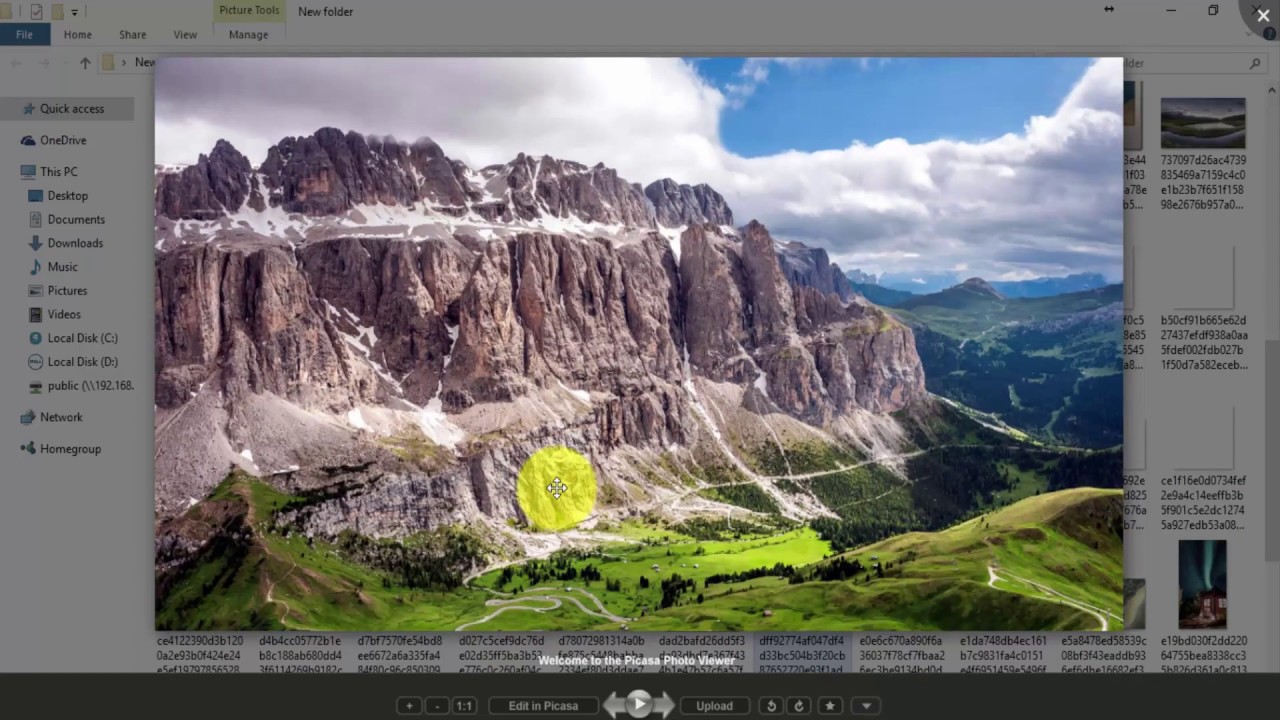Select highlighted file dff92774af047df4
The height and width of the screenshot is (720, 1280).
(801, 655)
